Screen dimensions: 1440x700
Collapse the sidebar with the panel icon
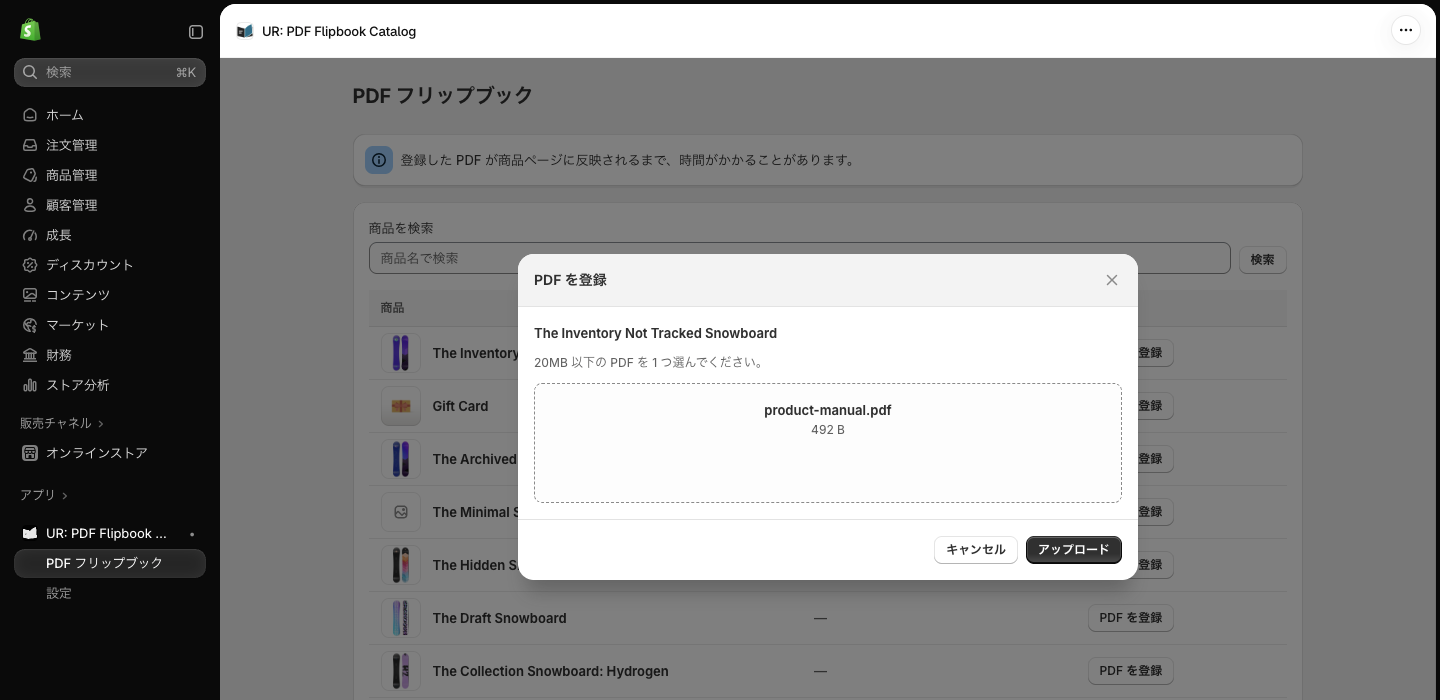(x=196, y=32)
